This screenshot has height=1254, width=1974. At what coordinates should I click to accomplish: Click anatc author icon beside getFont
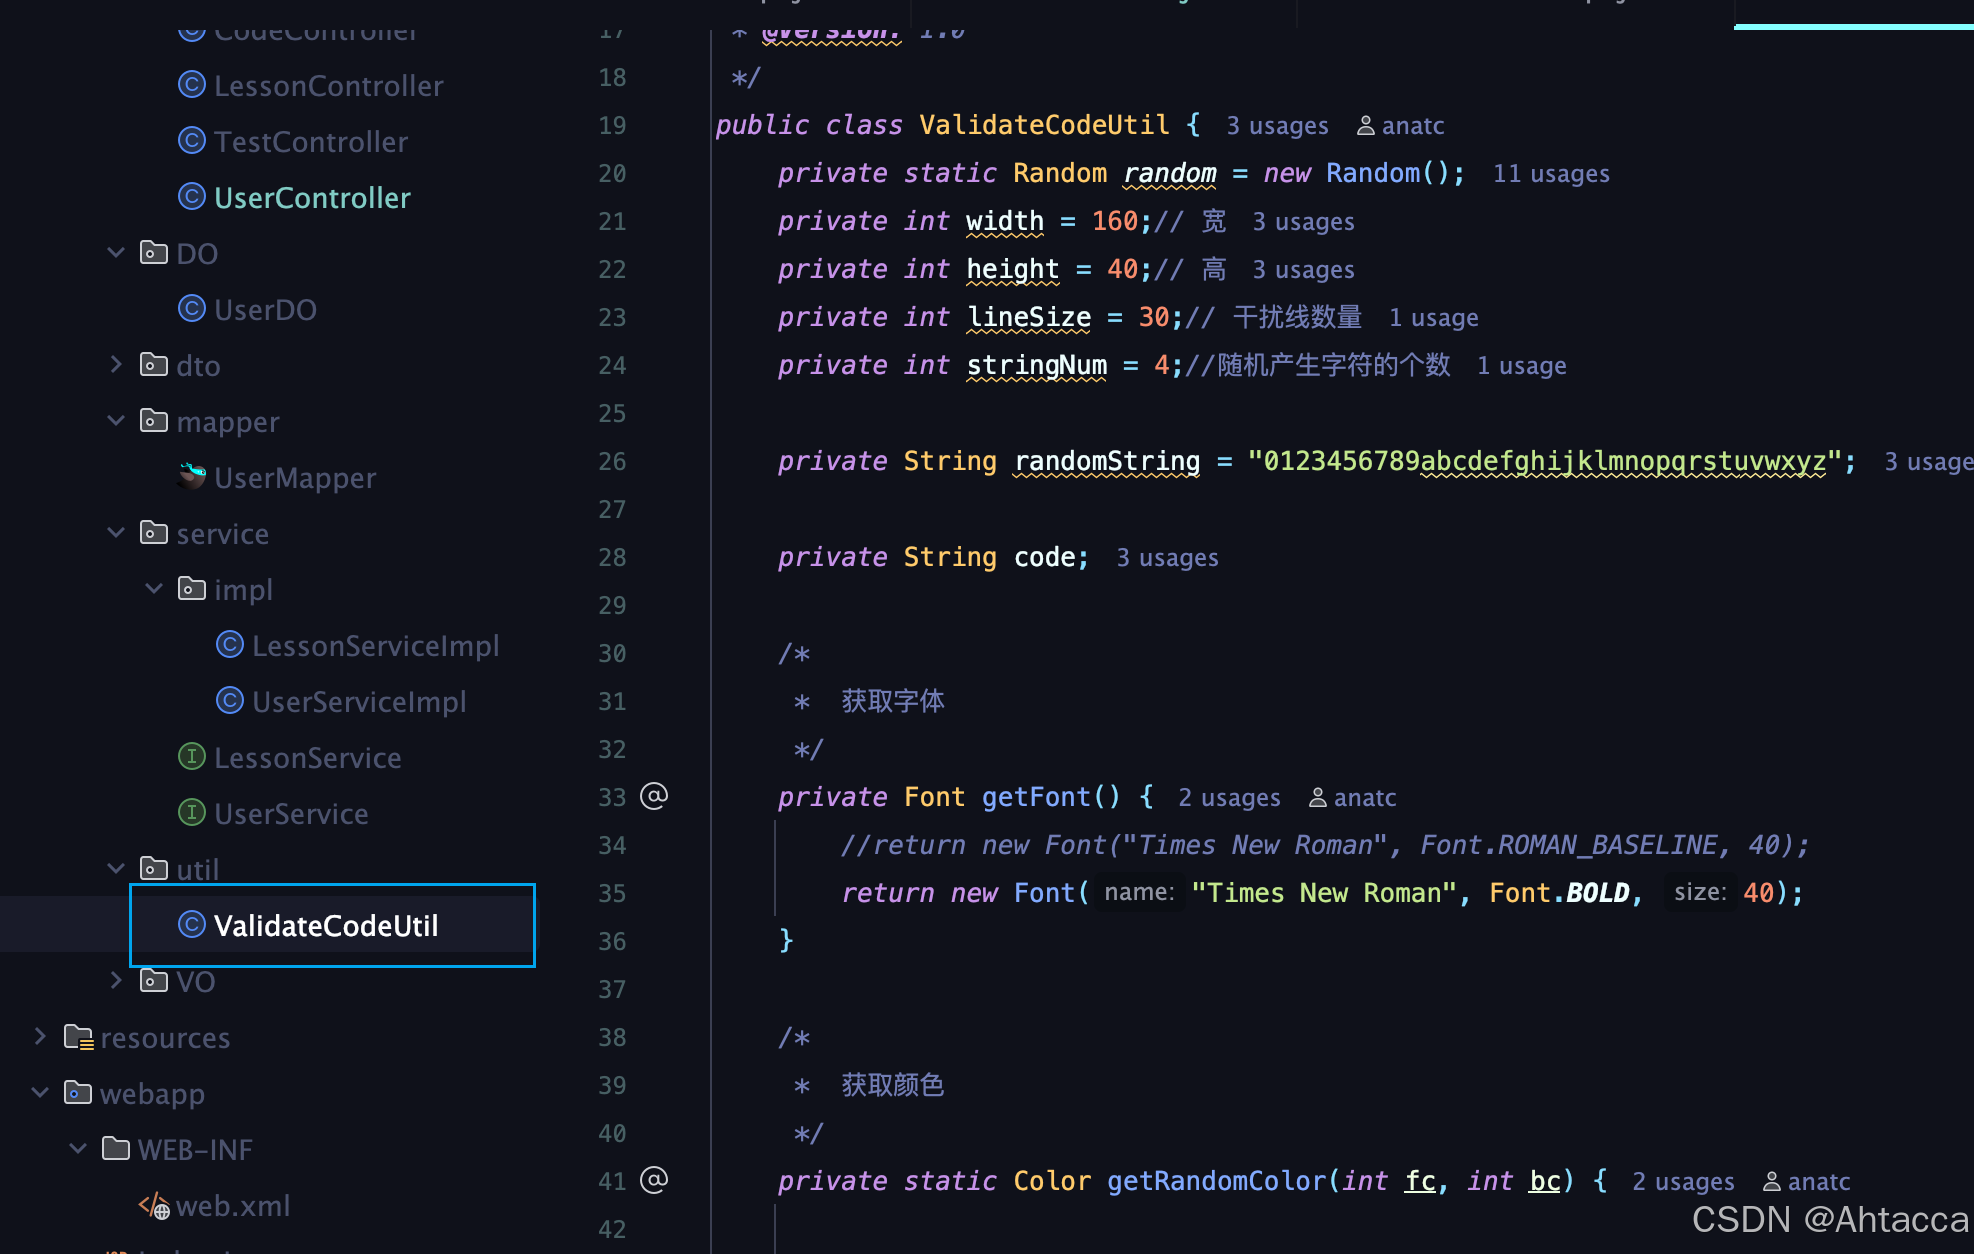tap(1318, 797)
